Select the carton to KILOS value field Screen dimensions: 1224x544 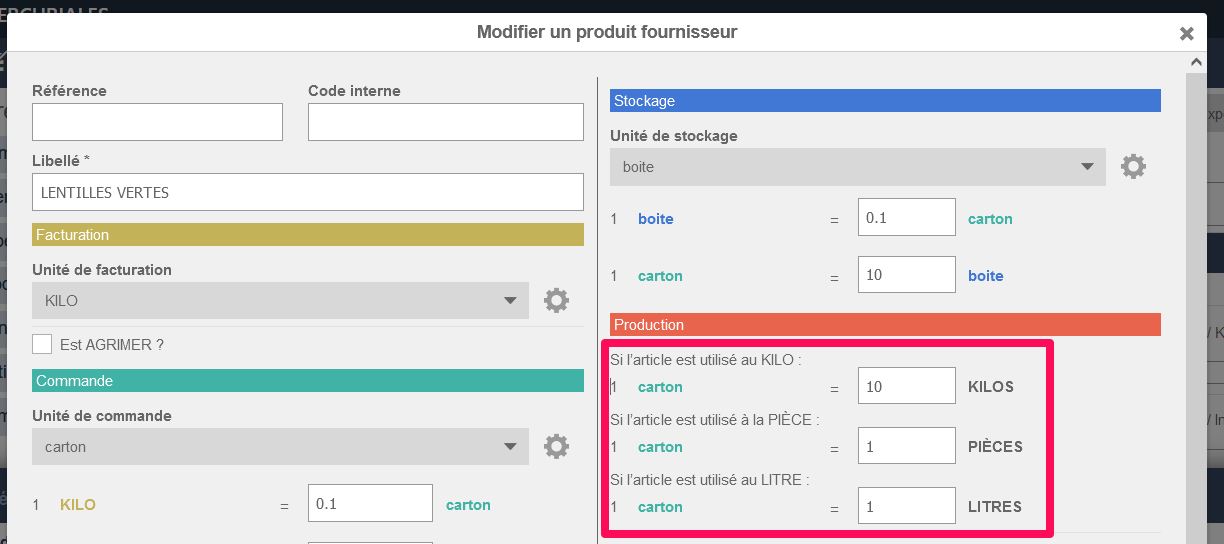(906, 386)
